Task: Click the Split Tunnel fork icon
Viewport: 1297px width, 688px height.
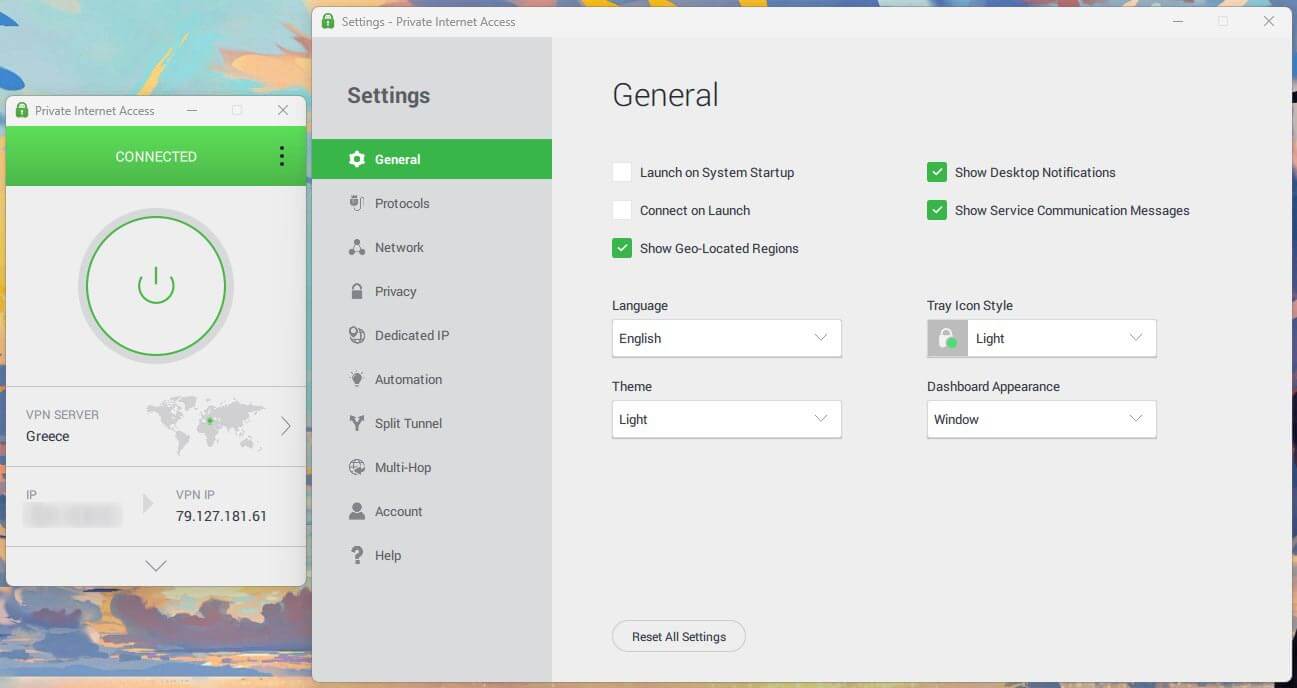Action: [357, 423]
